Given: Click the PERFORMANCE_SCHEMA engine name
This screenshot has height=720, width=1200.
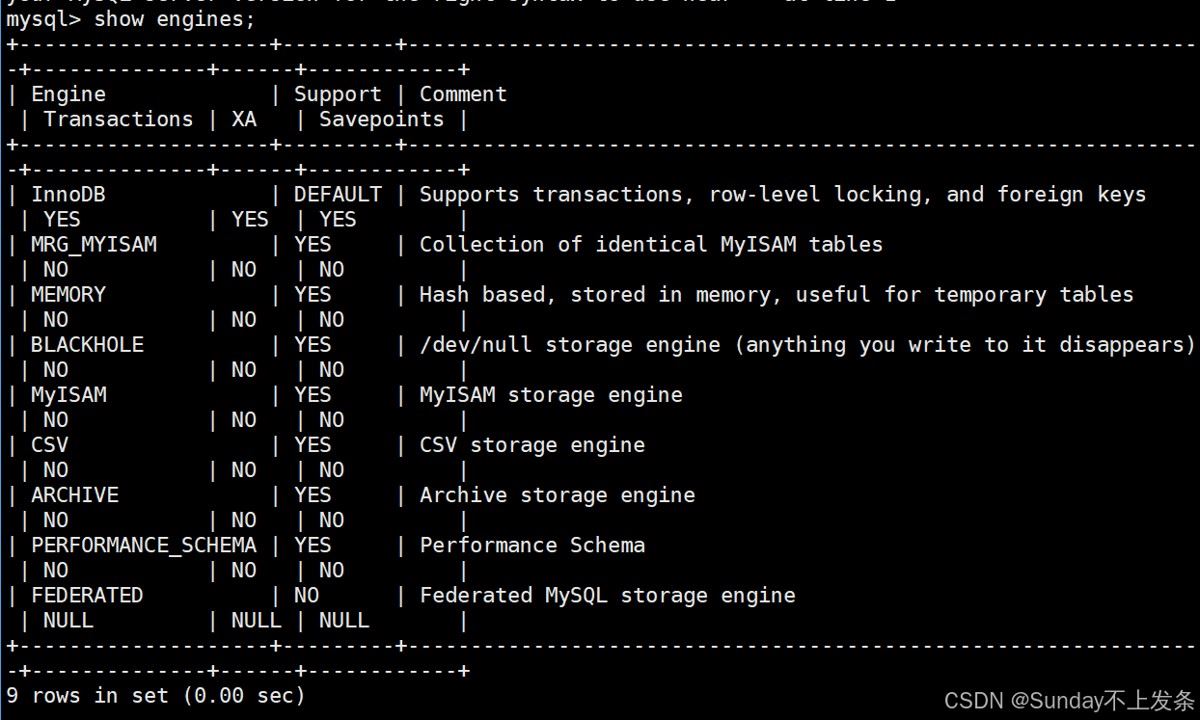Looking at the screenshot, I should pos(143,545).
